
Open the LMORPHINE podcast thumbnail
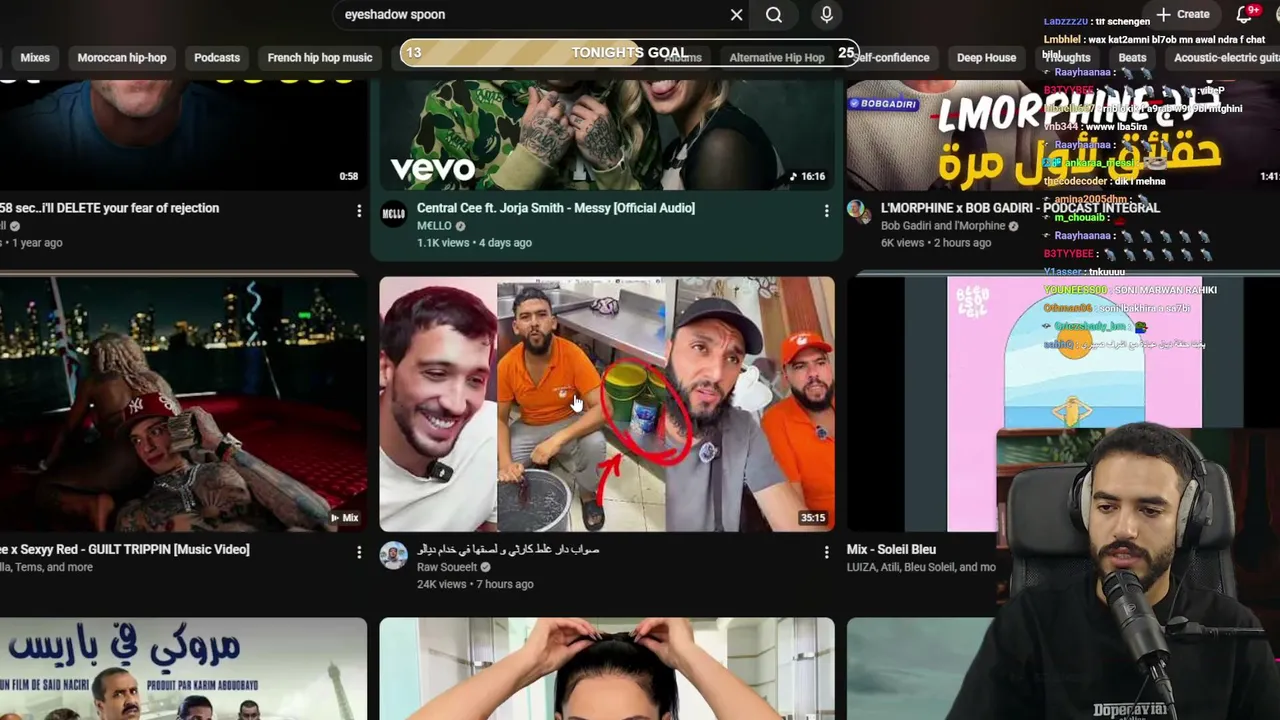1063,135
